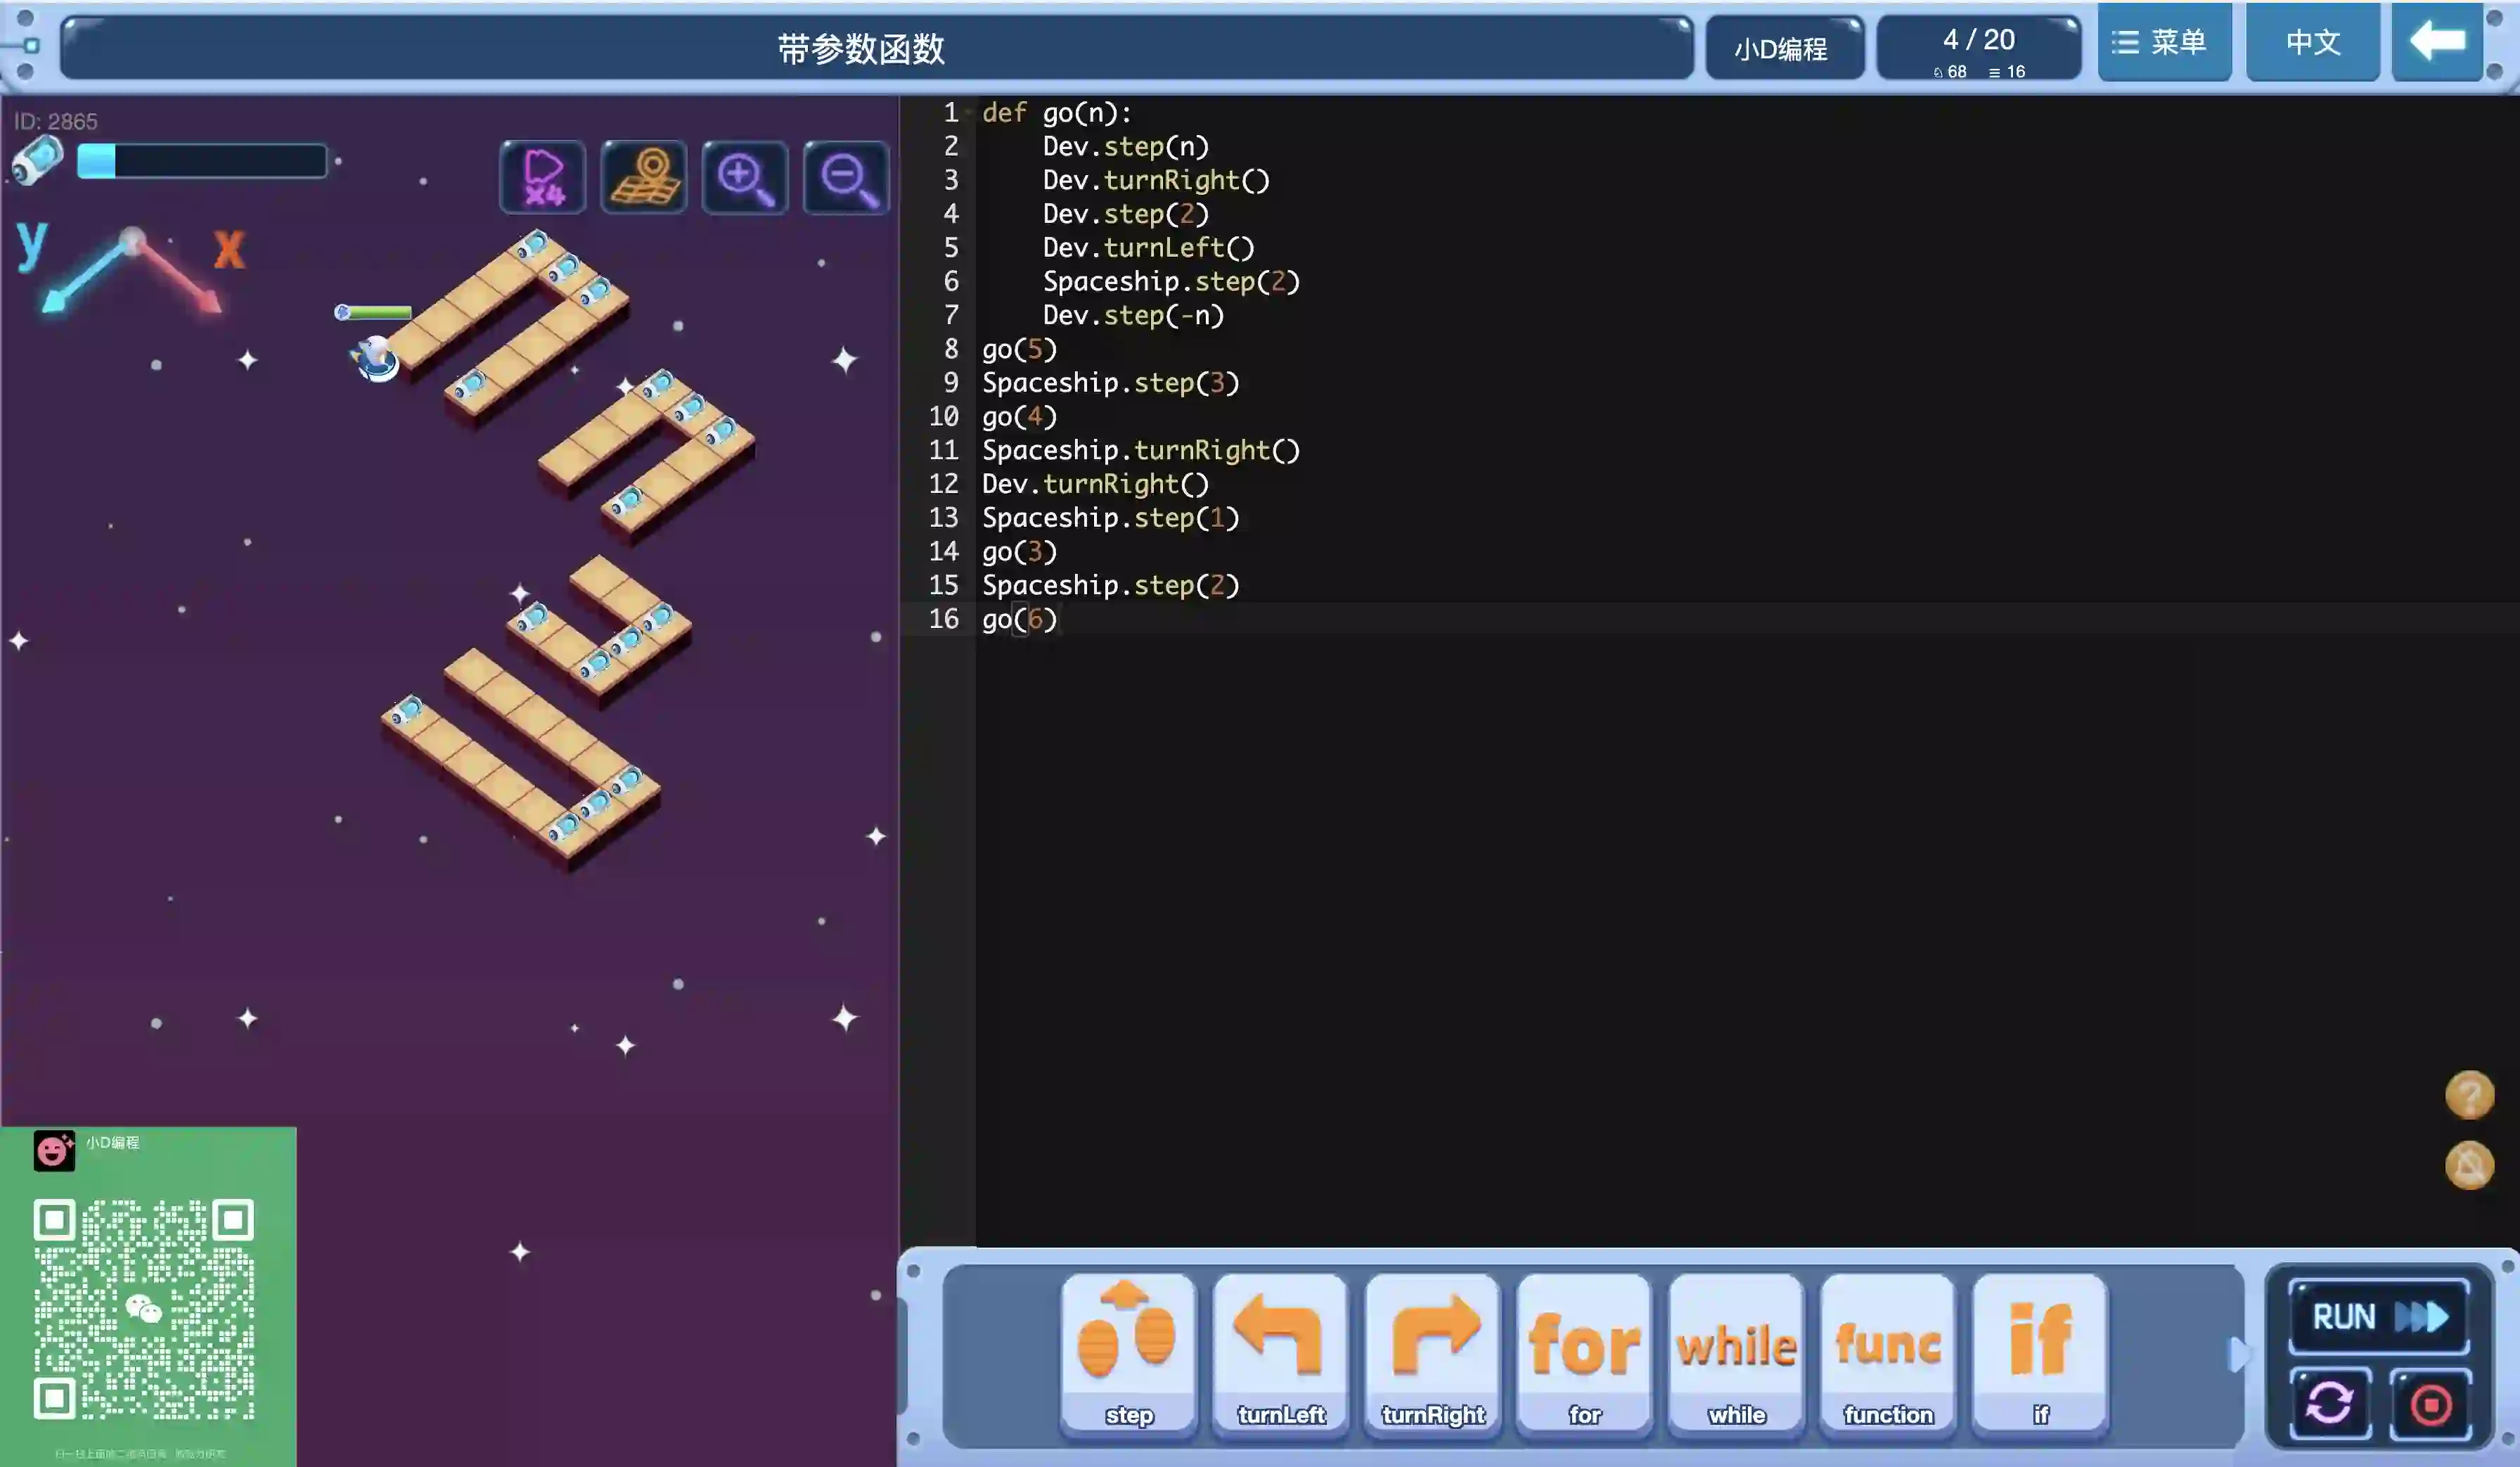The width and height of the screenshot is (2520, 1467).
Task: Open the 菜单 menu
Action: (x=2163, y=42)
